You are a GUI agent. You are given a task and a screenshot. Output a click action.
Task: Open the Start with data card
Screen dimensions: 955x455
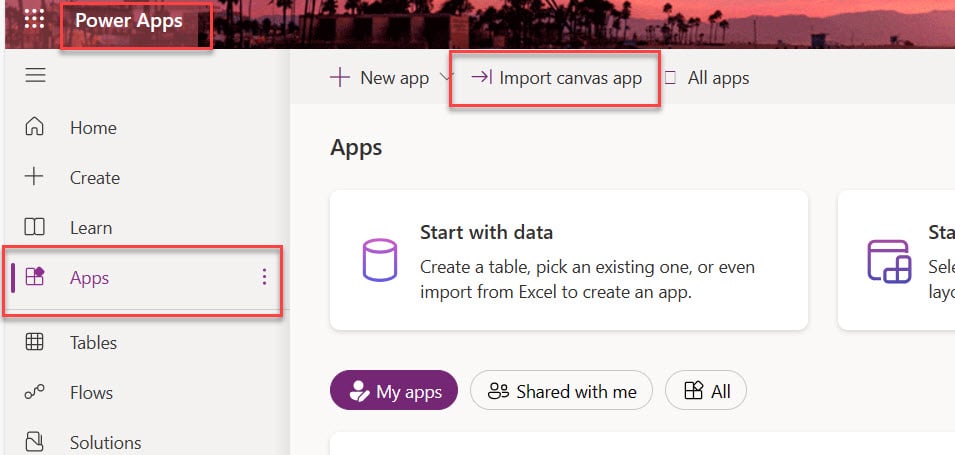pos(569,260)
